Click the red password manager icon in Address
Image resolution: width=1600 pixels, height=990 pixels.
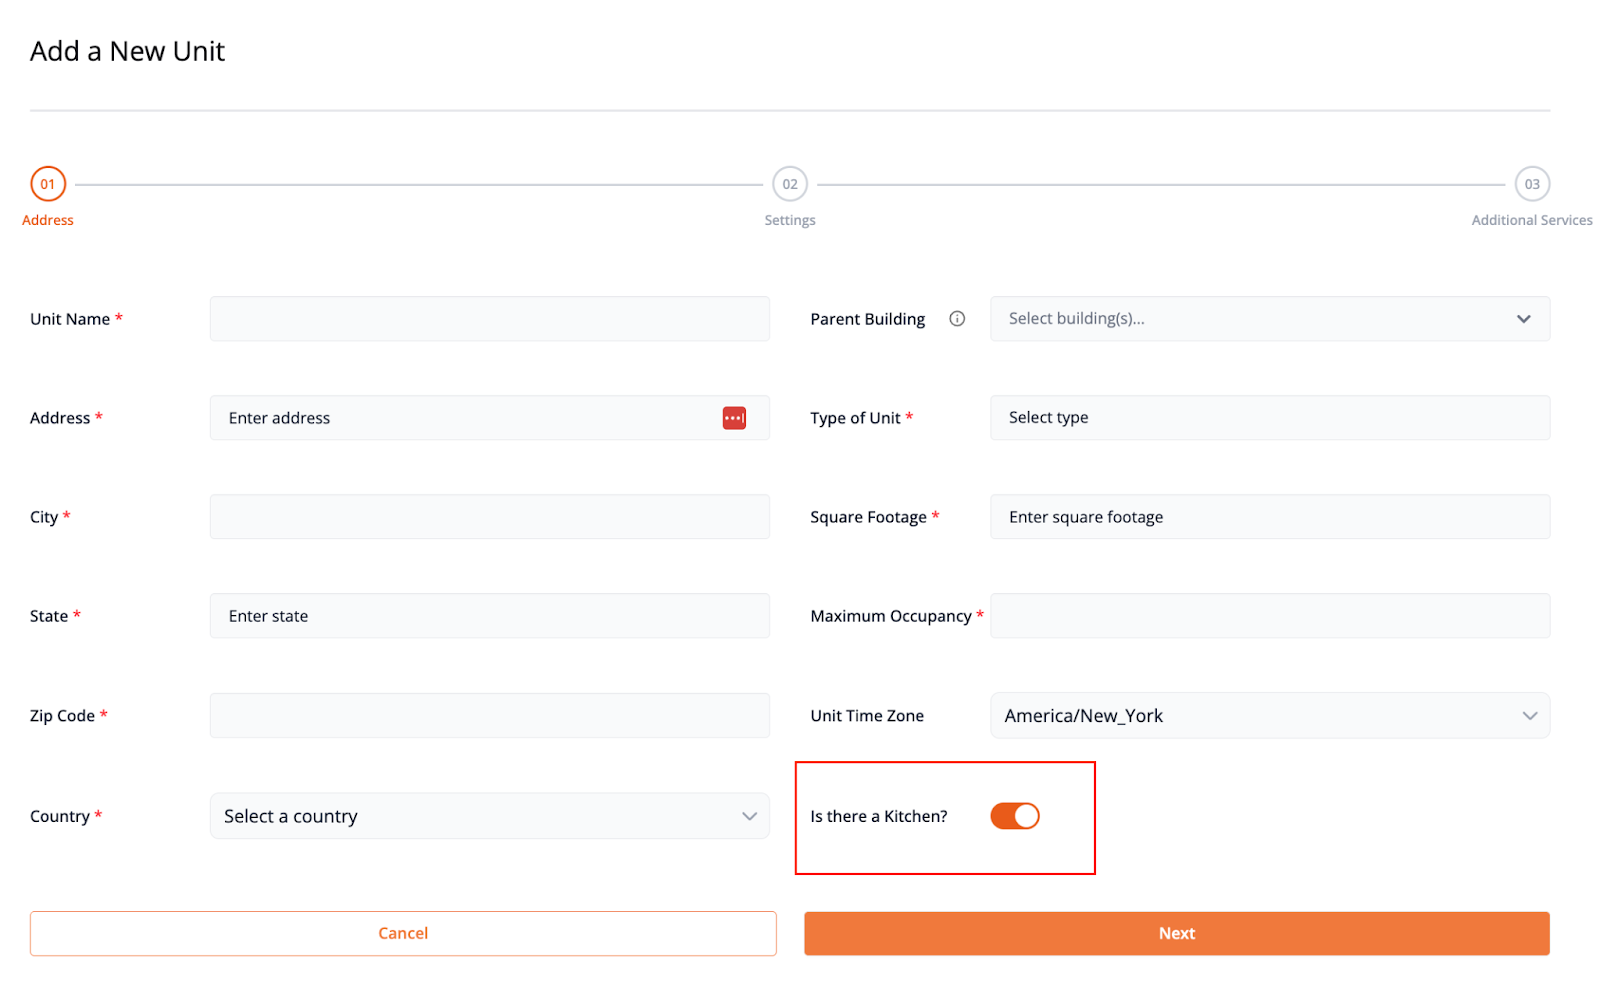coord(734,418)
